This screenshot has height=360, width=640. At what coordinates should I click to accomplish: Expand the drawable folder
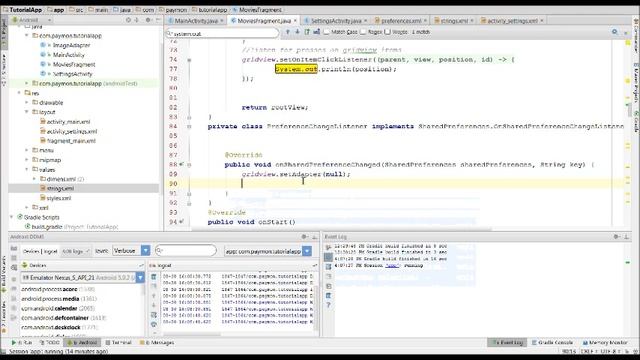pos(27,102)
